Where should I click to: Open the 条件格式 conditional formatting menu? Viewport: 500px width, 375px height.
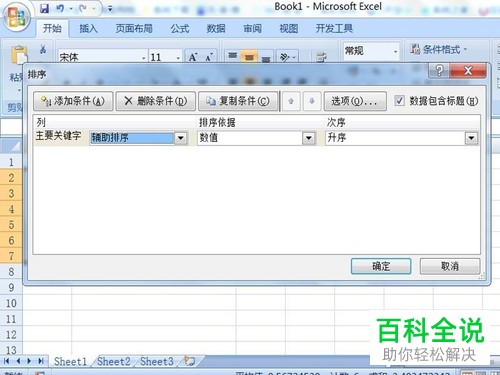point(438,50)
